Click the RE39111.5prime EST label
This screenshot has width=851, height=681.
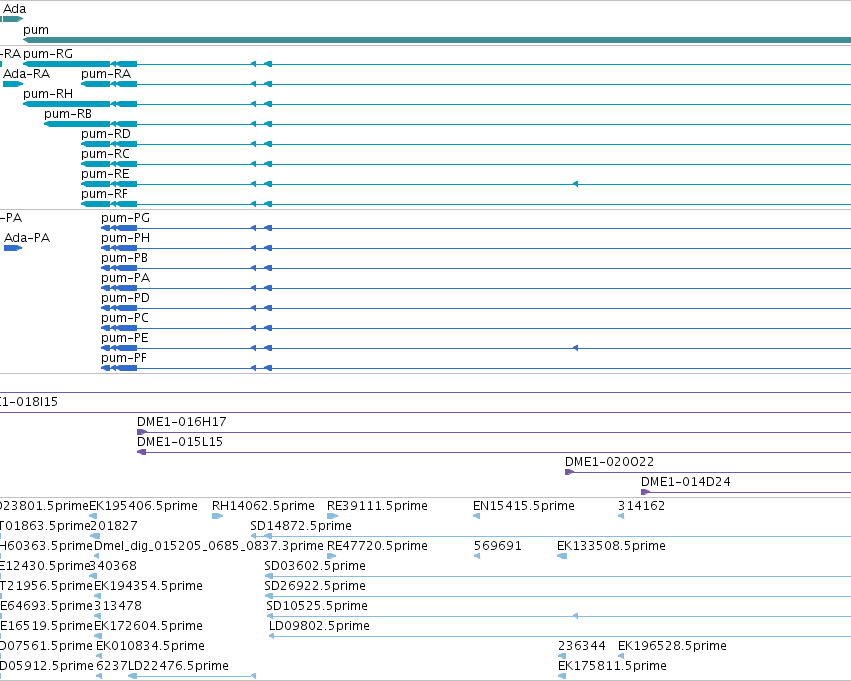pos(377,506)
